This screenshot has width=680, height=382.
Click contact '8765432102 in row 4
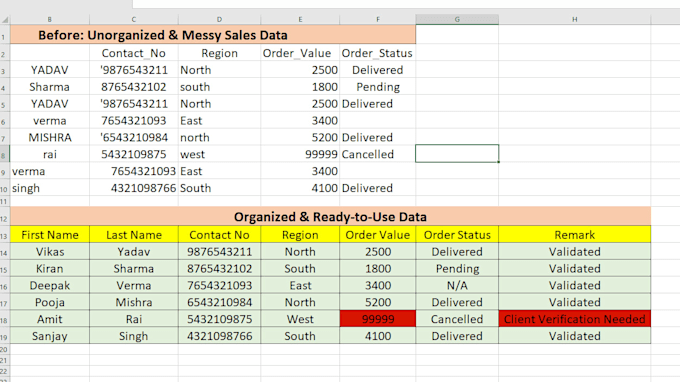(x=134, y=87)
